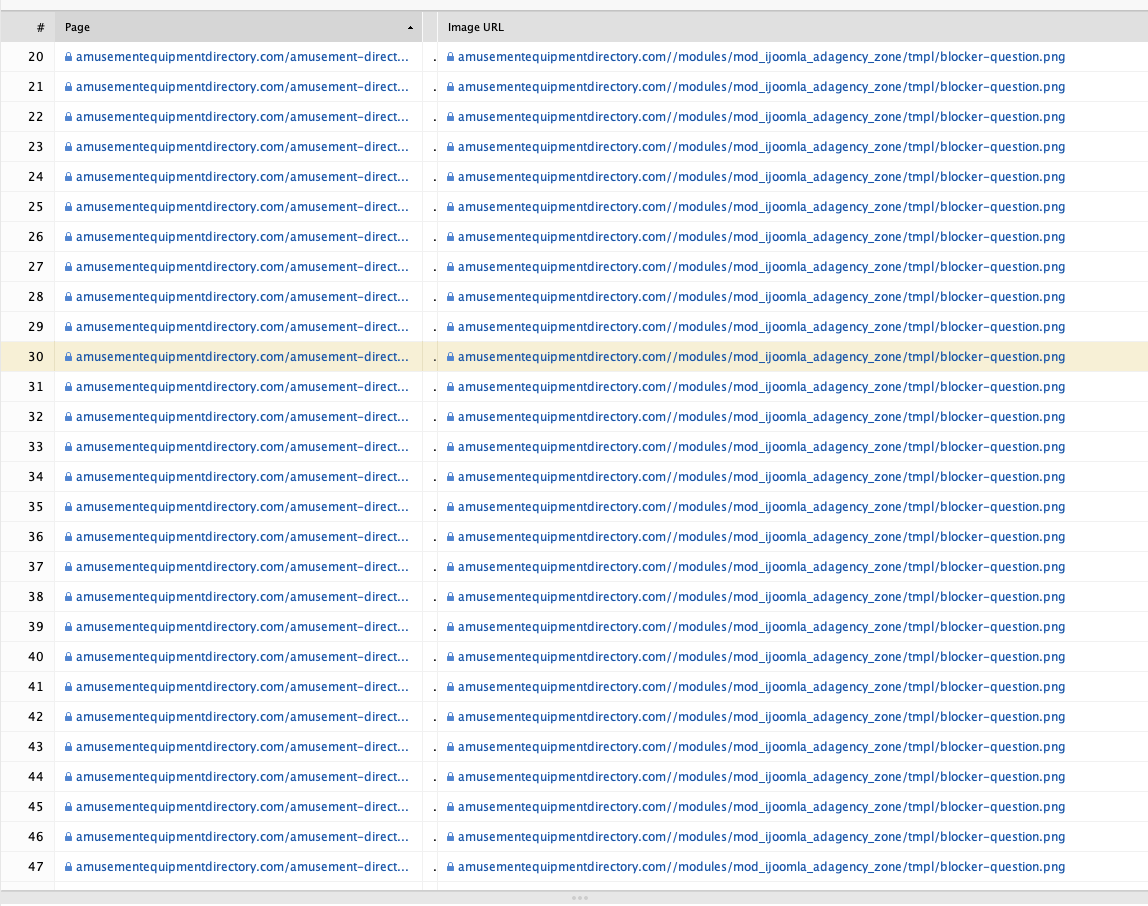This screenshot has width=1148, height=906.
Task: Open the Page link in row 45
Action: pos(242,807)
